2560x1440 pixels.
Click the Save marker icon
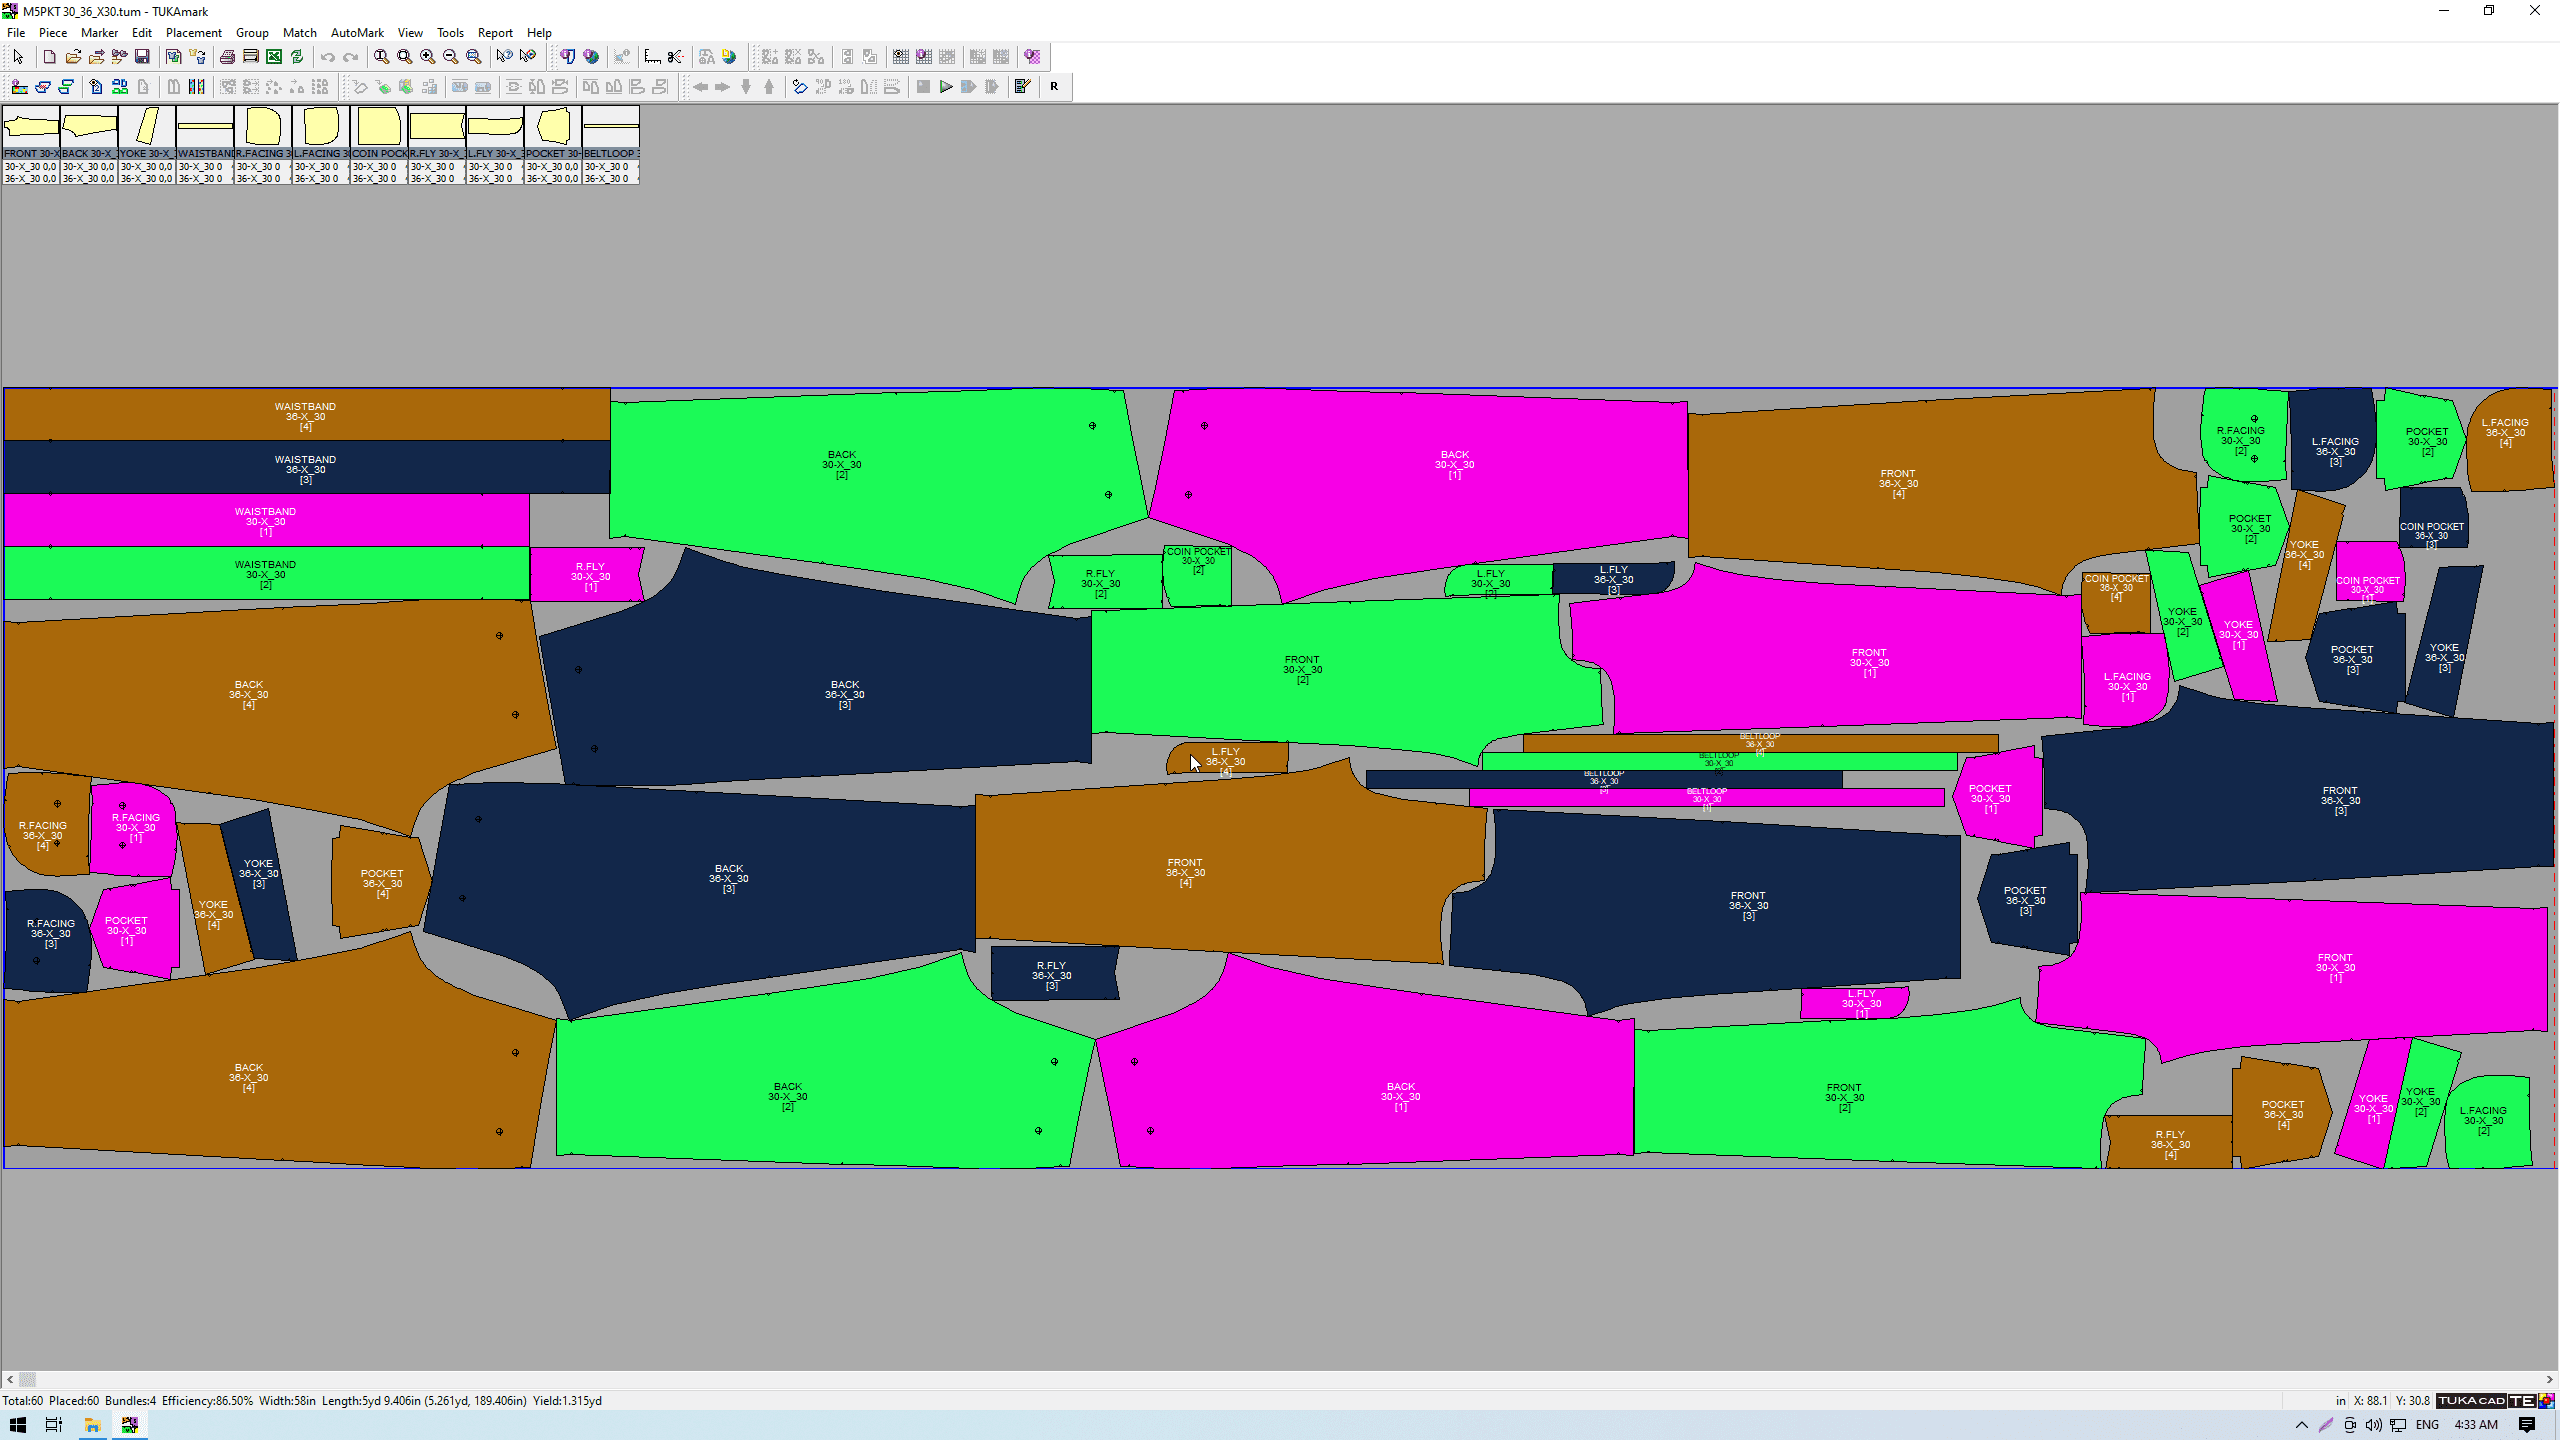click(x=142, y=57)
